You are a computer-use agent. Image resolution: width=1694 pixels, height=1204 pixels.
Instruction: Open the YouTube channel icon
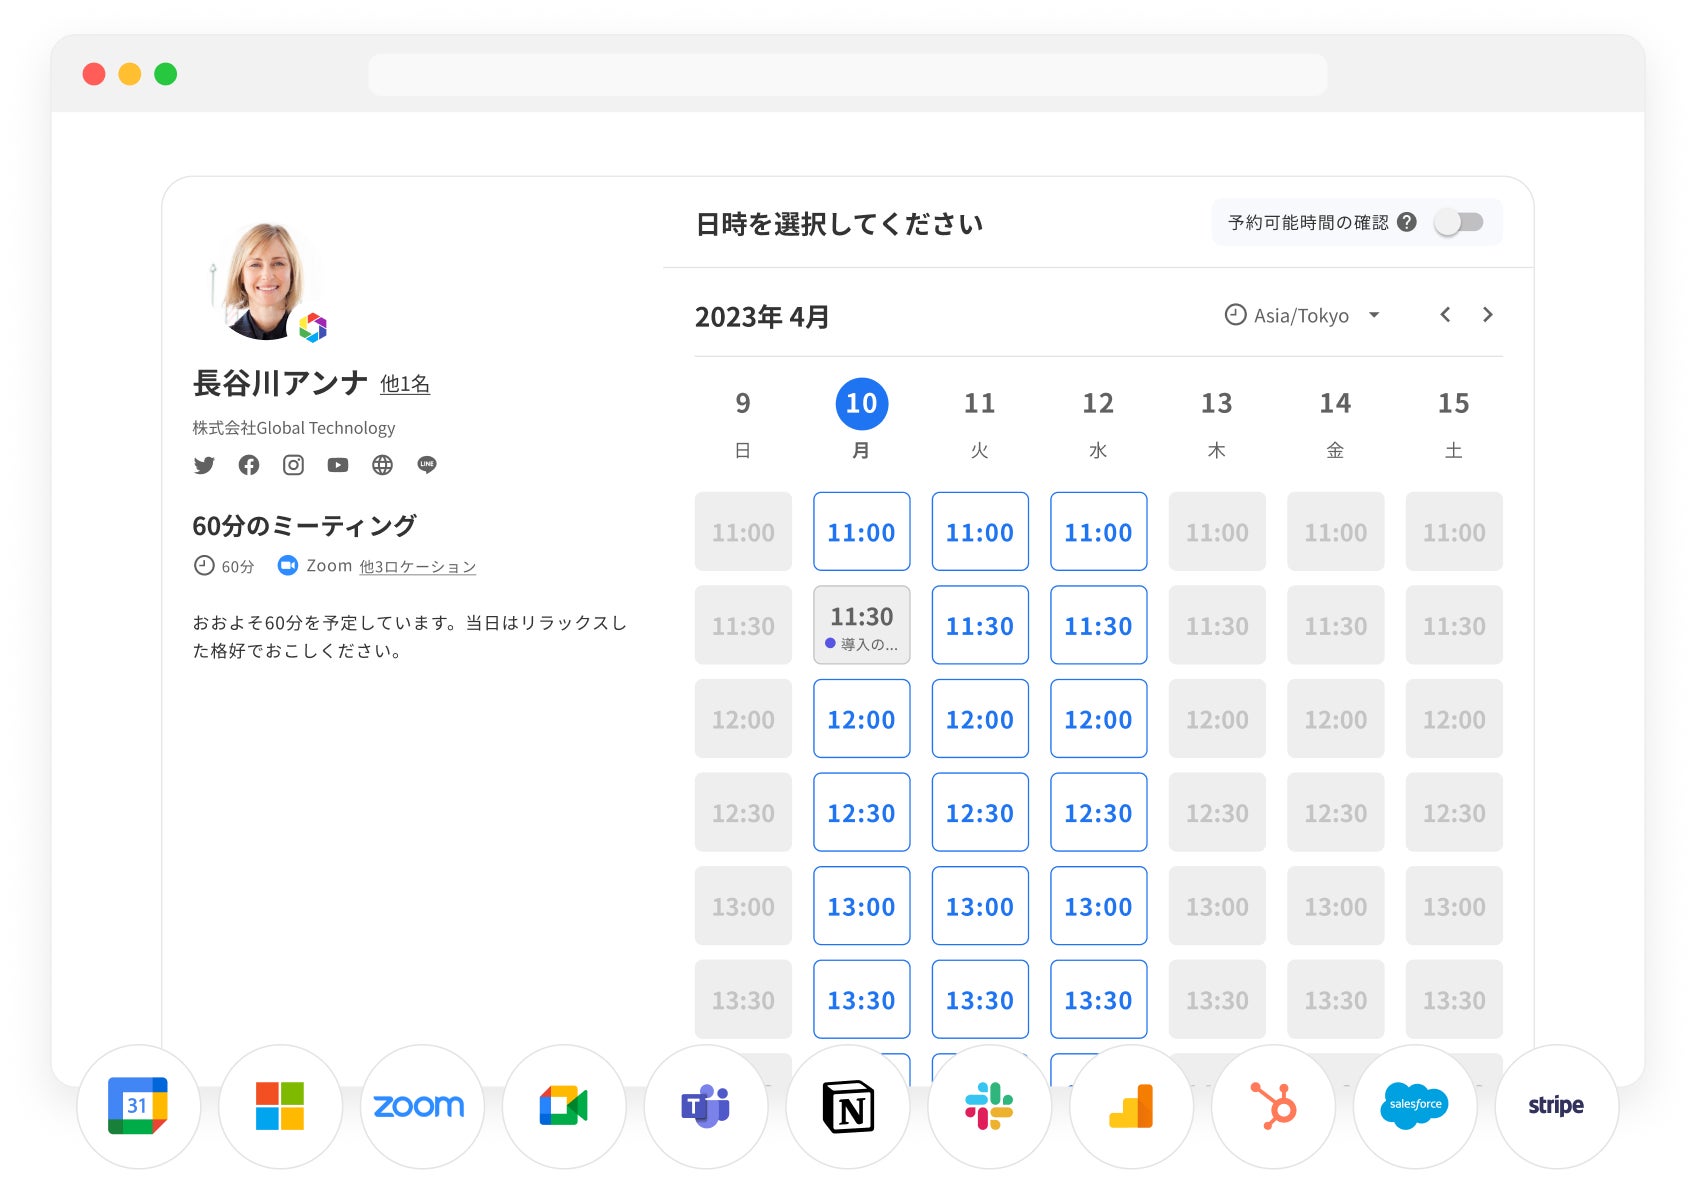[x=338, y=465]
